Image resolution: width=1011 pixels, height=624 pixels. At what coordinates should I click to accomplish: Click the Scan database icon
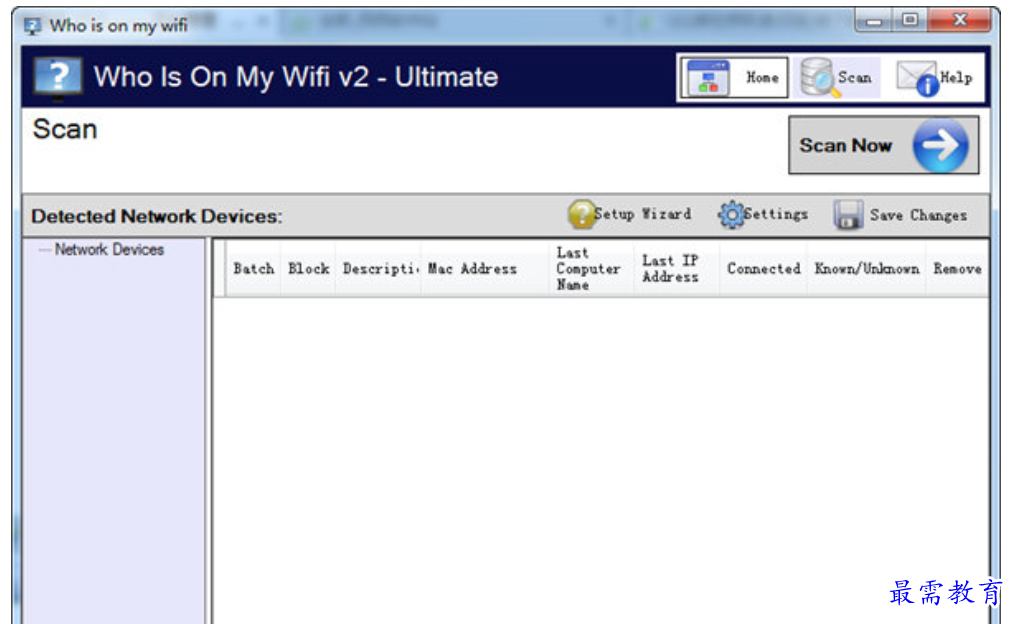819,77
